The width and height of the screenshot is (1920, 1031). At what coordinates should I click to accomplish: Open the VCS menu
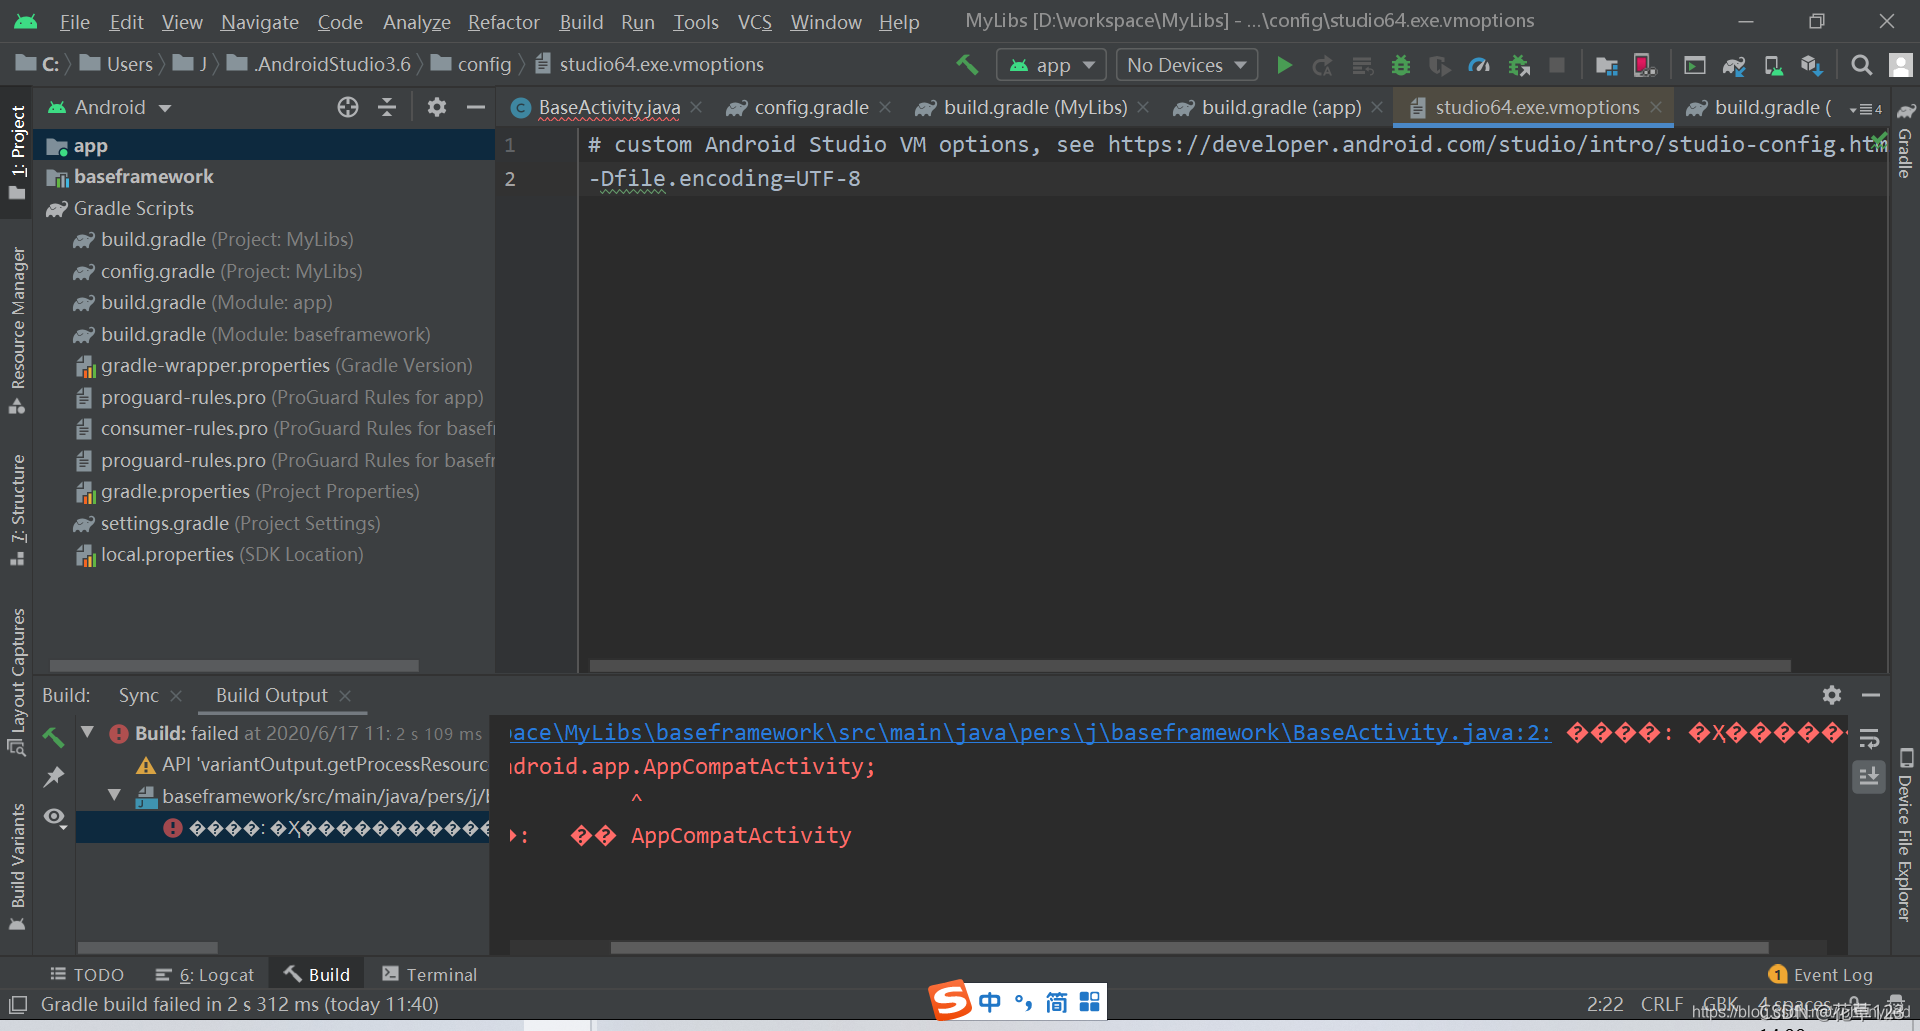(x=754, y=21)
